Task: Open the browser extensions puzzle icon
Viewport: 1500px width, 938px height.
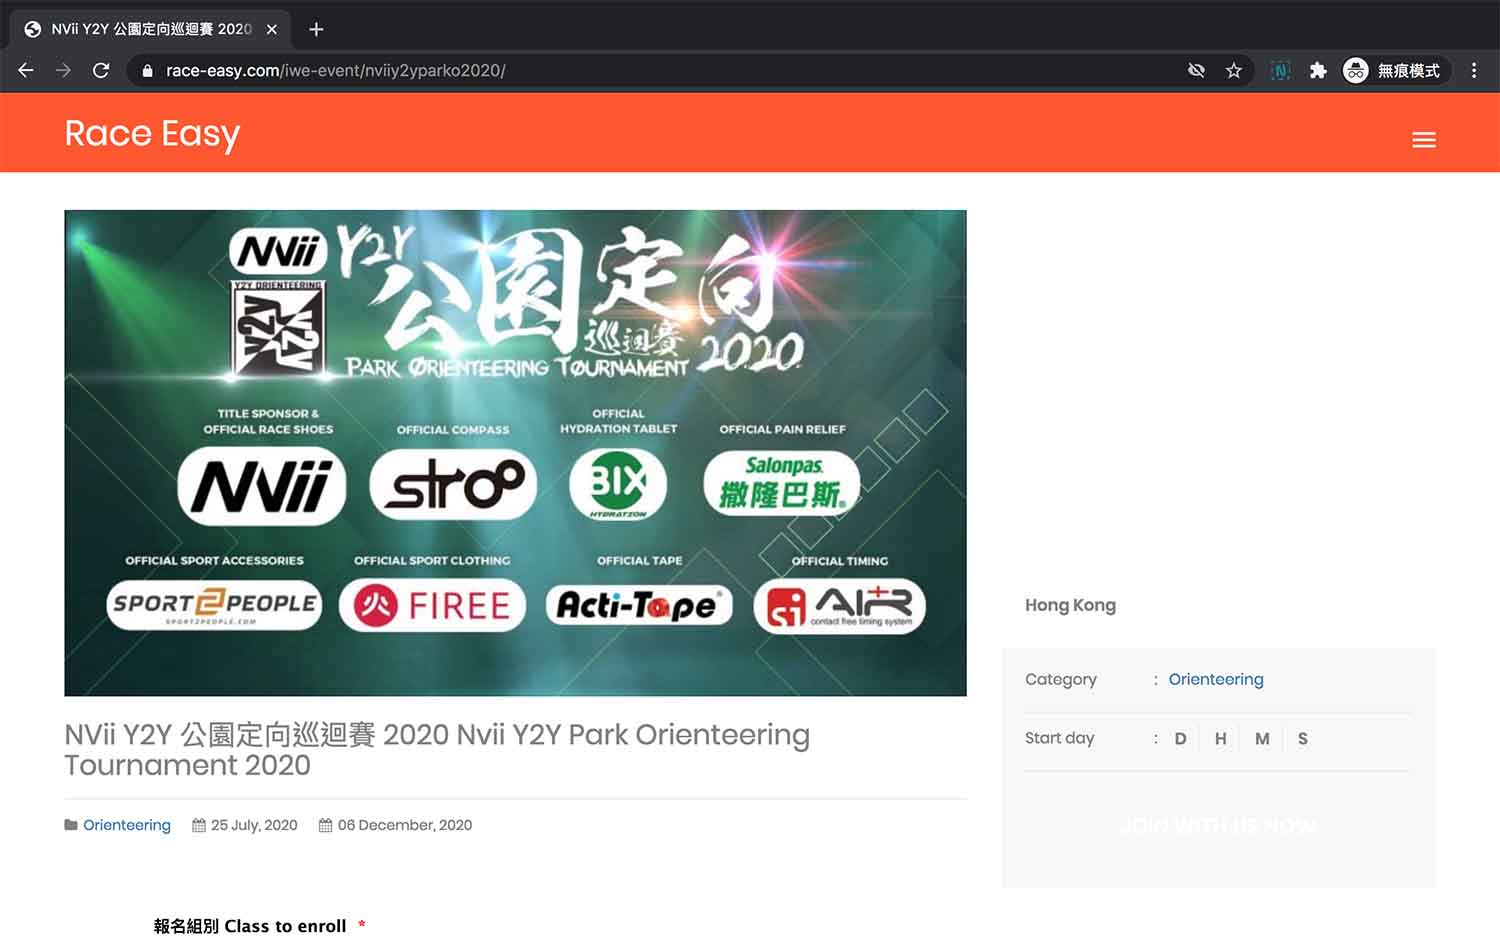Action: tap(1318, 70)
